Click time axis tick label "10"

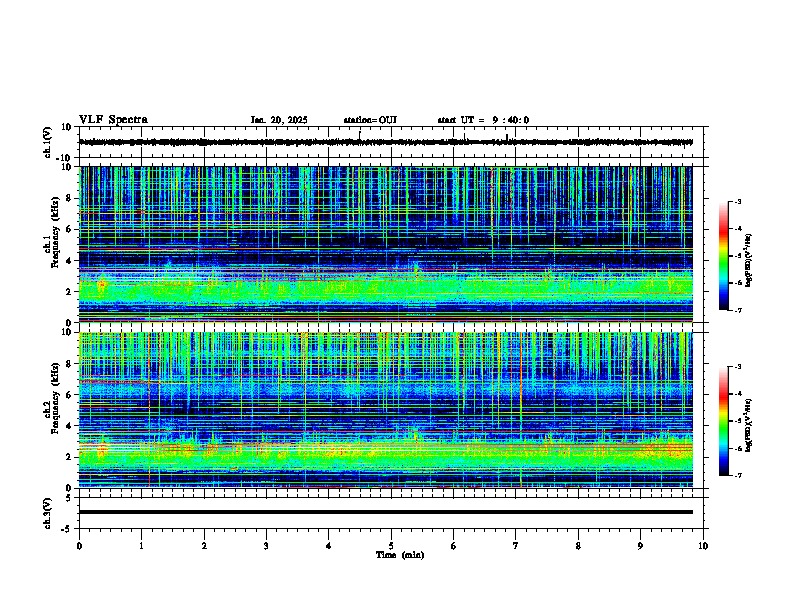point(703,546)
